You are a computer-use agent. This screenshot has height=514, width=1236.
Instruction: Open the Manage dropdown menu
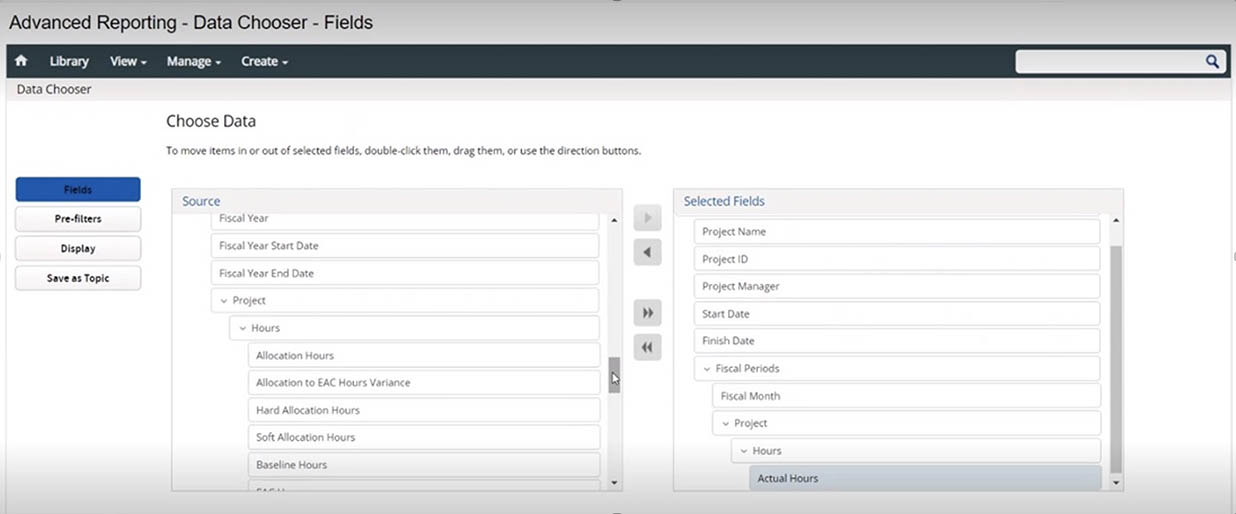tap(194, 61)
